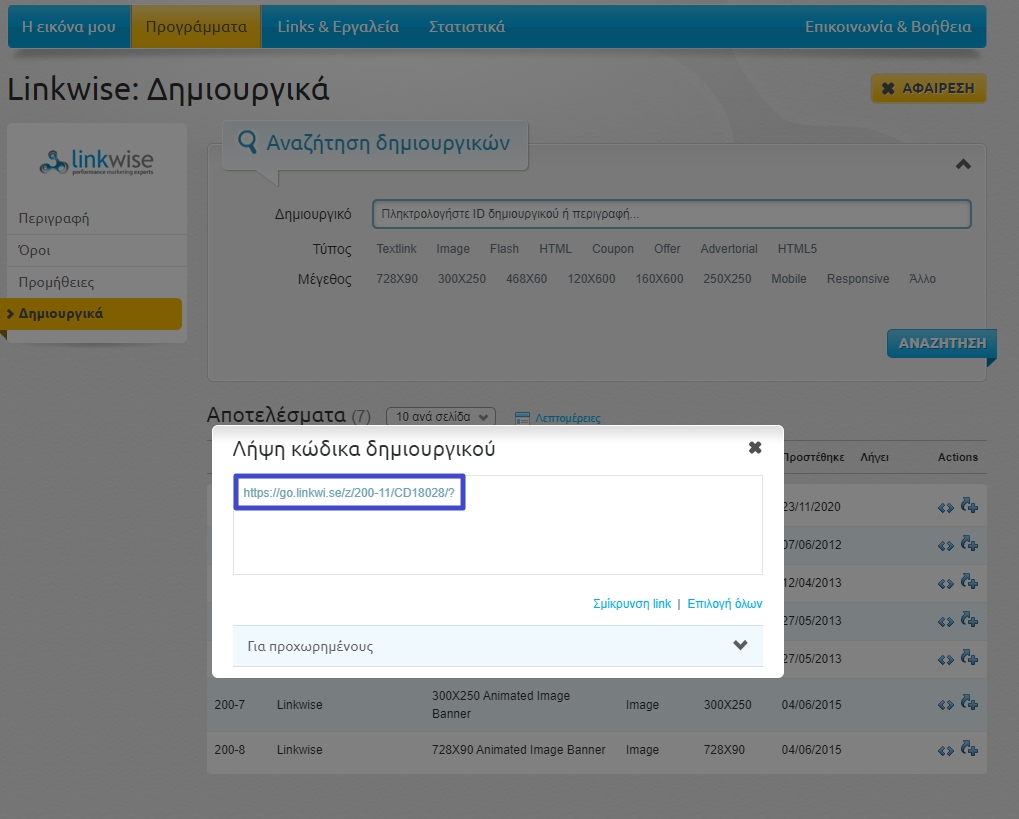This screenshot has width=1019, height=819.
Task: Click the Linkwise logo in the sidebar
Action: [97, 161]
